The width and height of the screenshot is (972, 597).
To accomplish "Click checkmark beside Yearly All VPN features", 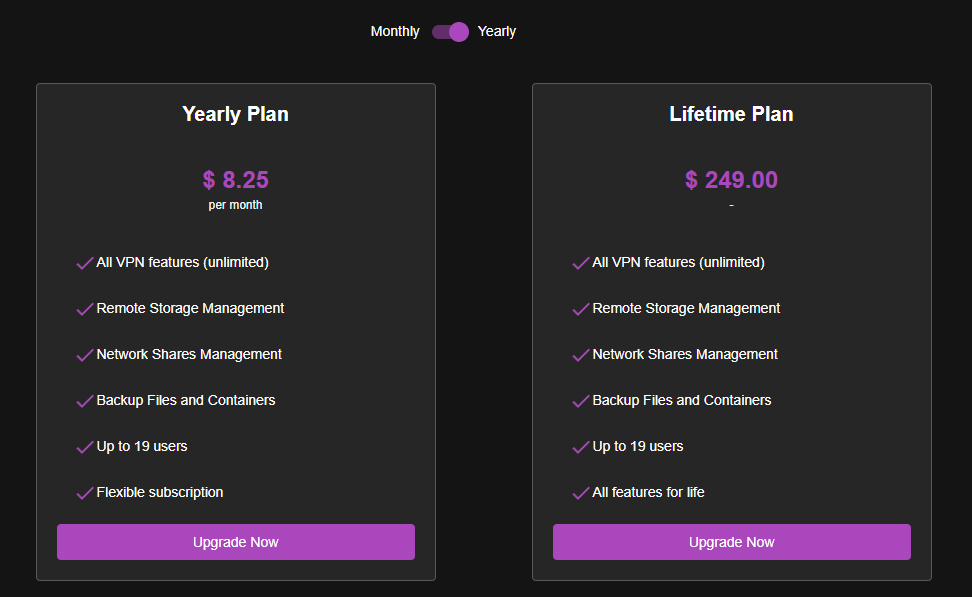I will click(x=85, y=264).
